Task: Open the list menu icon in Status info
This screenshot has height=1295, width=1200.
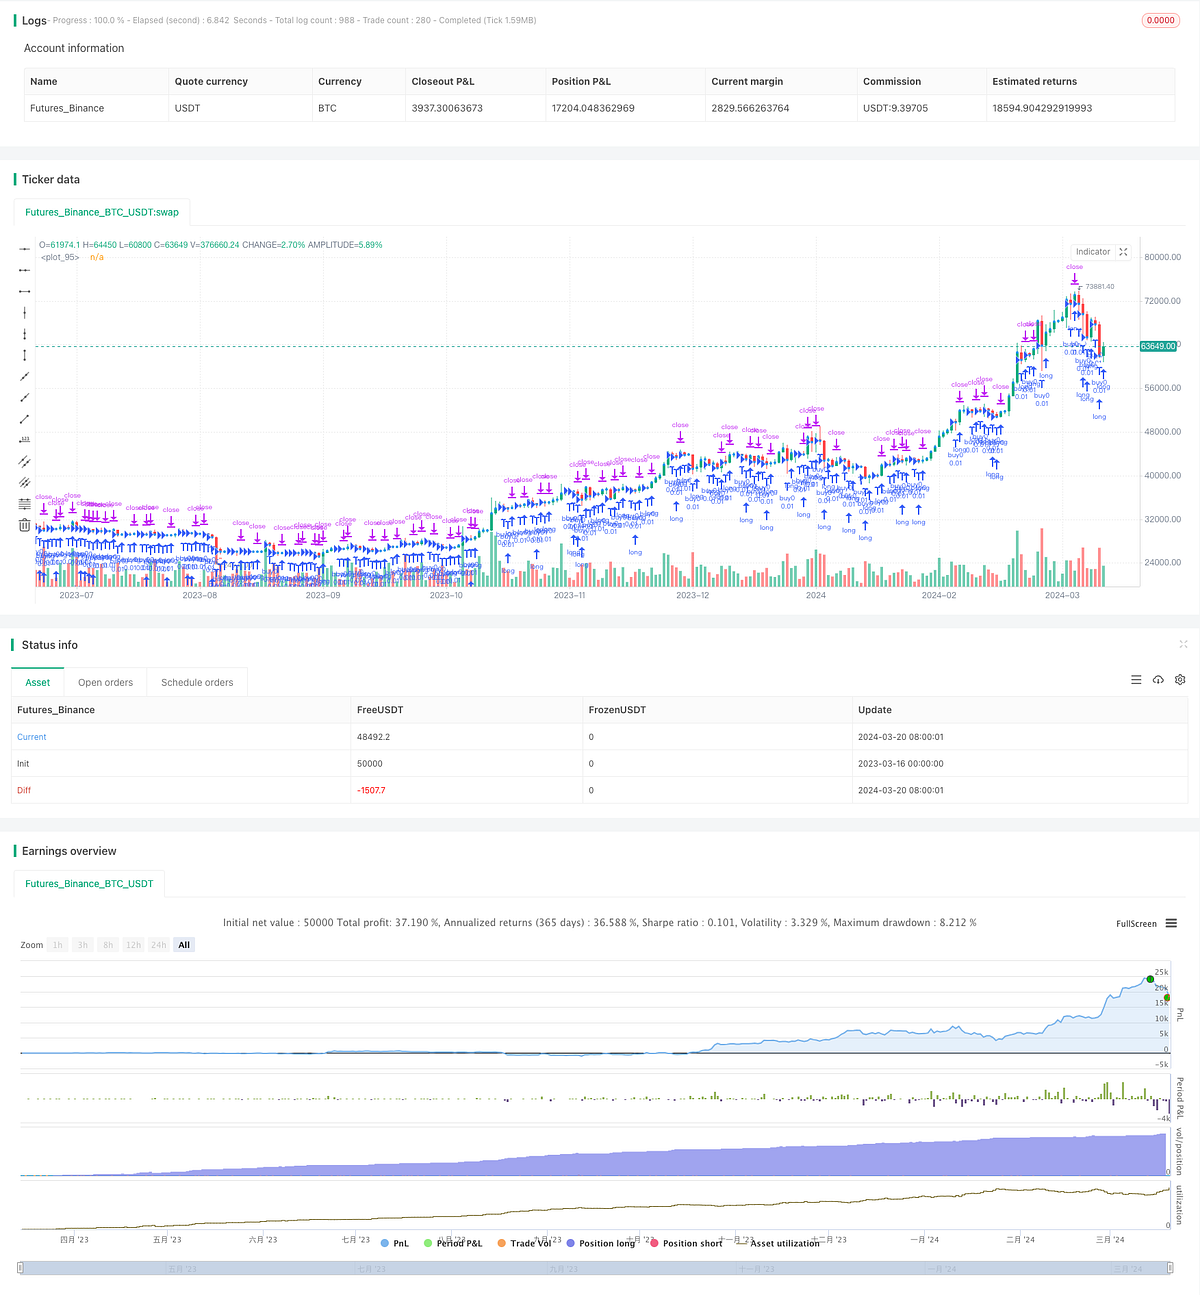Action: tap(1136, 679)
